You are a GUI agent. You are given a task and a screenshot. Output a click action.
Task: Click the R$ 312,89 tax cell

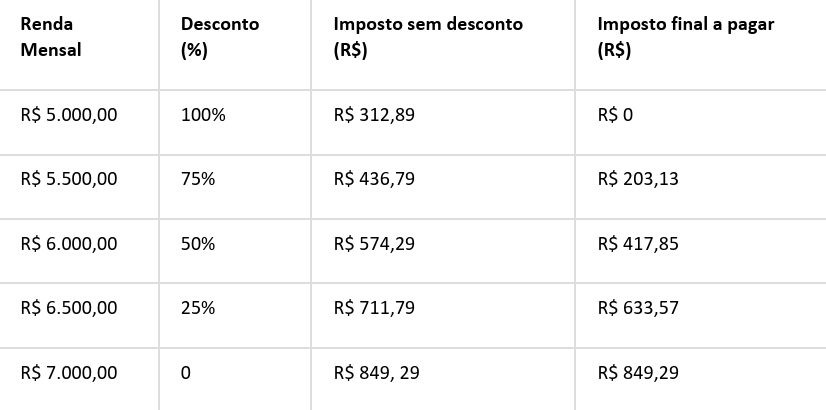(x=374, y=115)
